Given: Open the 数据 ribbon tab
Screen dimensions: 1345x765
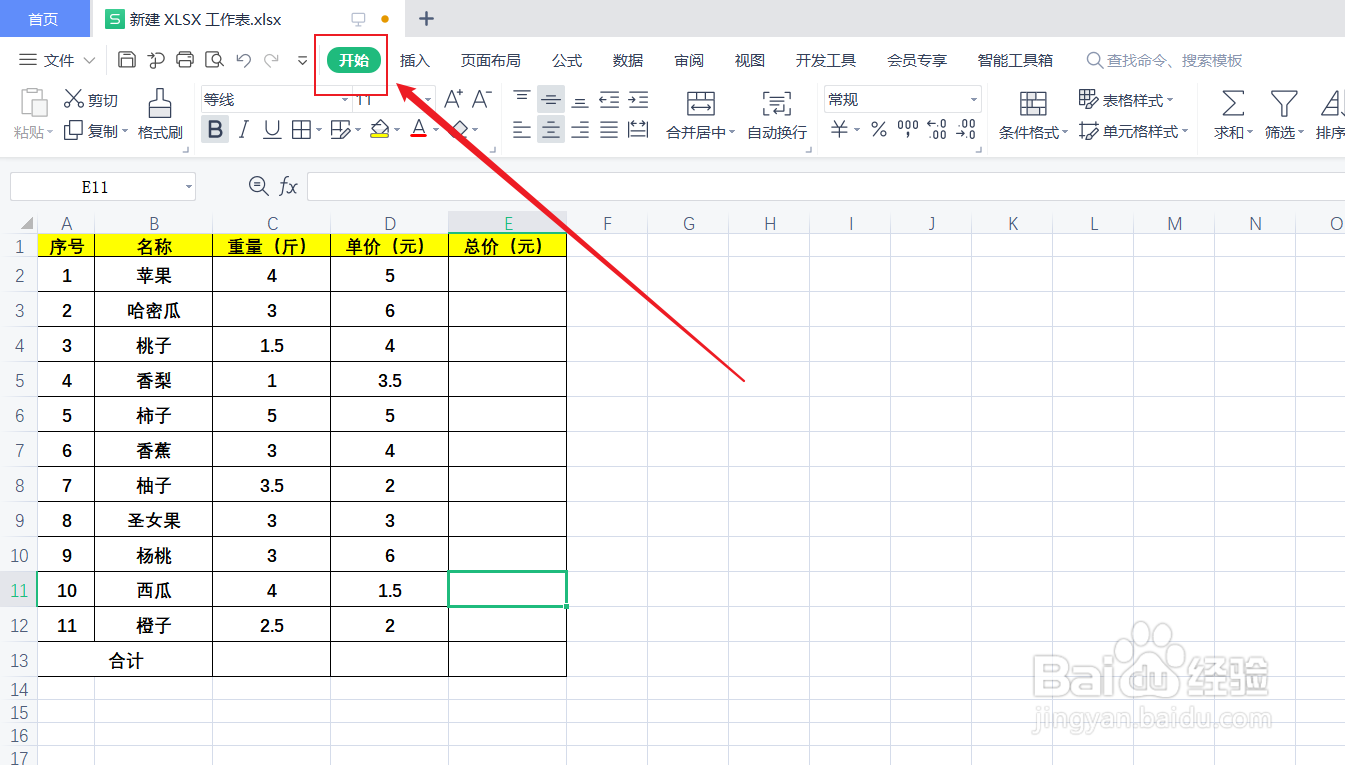Looking at the screenshot, I should click(627, 60).
